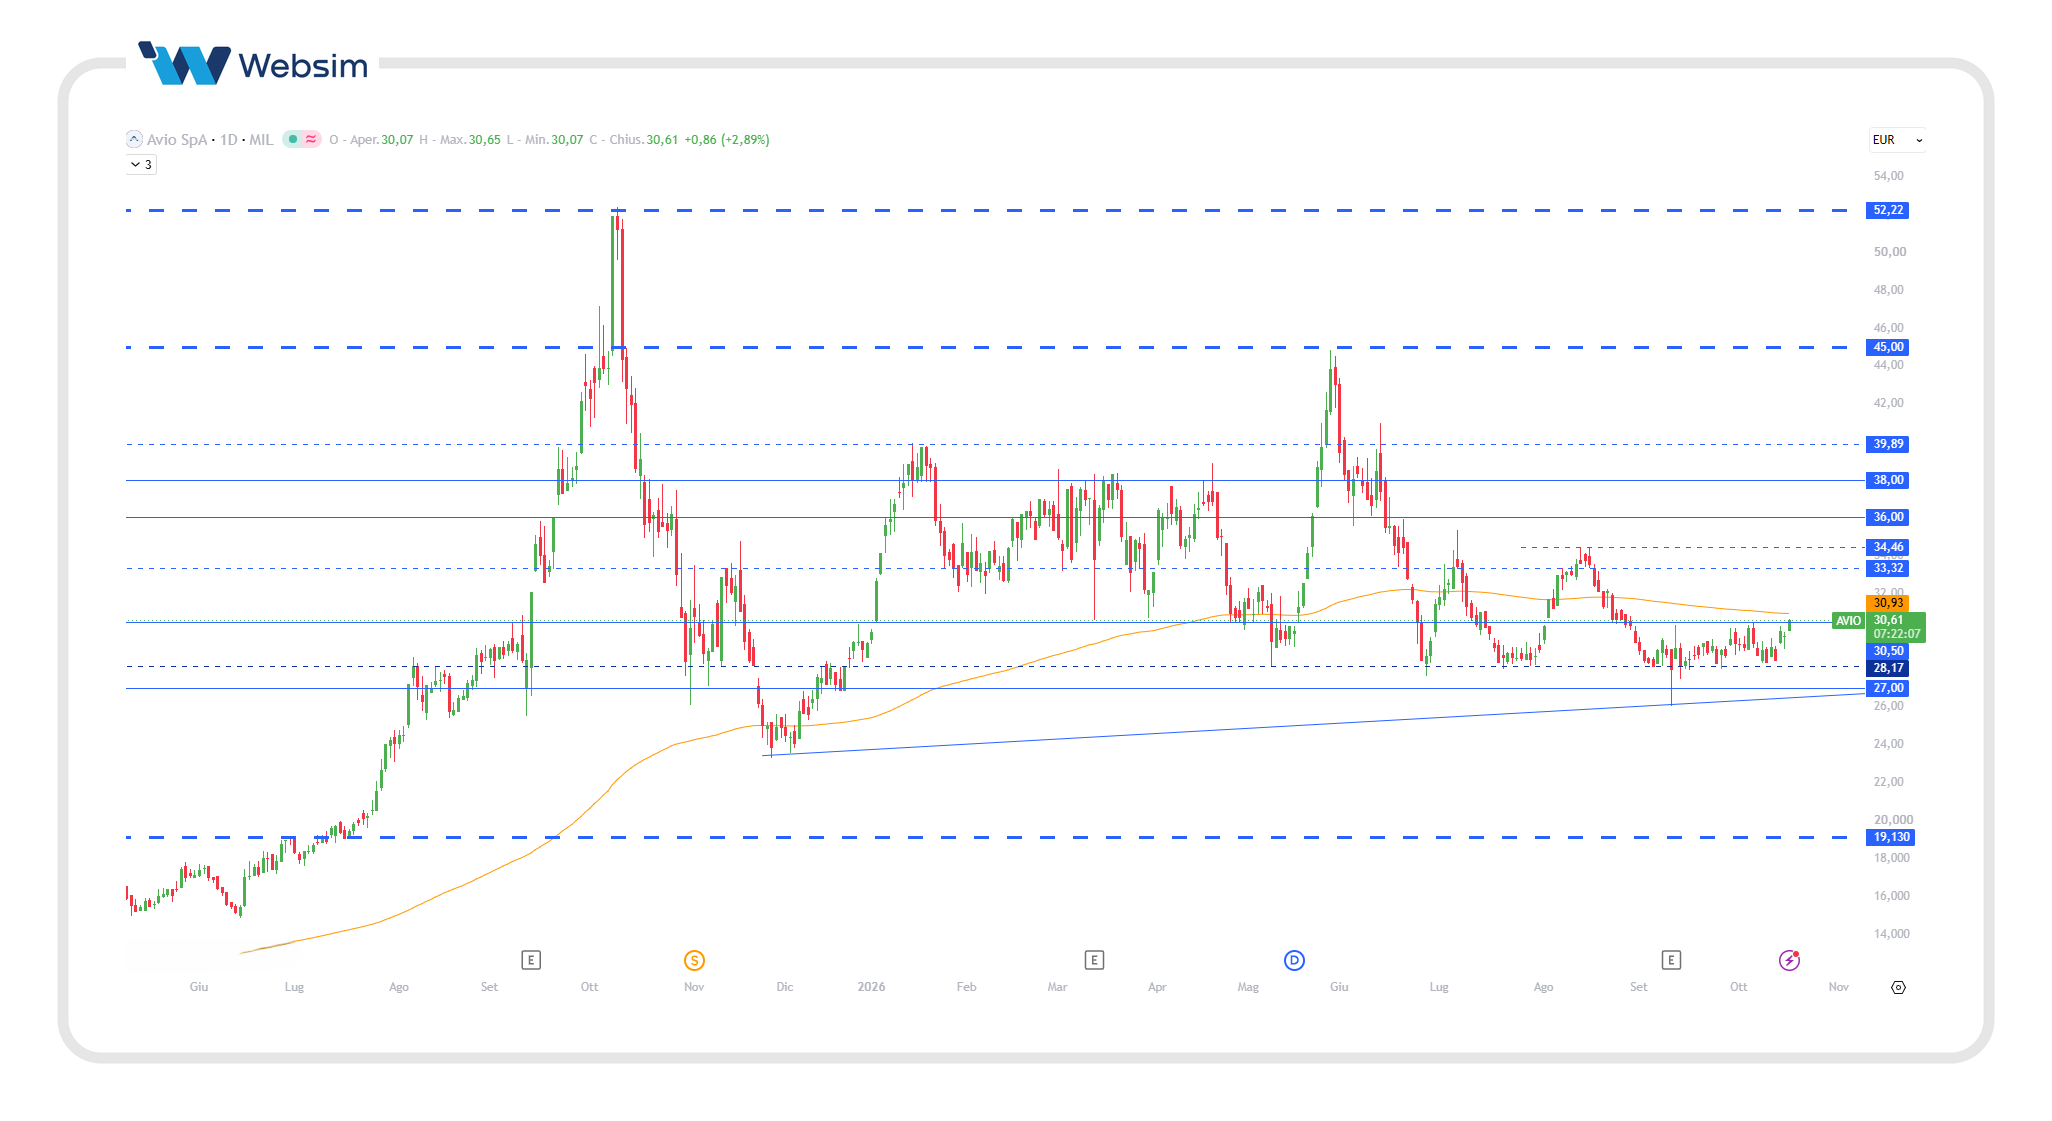
Task: Click the +0,86 (+2,89%) change value
Action: [x=727, y=140]
